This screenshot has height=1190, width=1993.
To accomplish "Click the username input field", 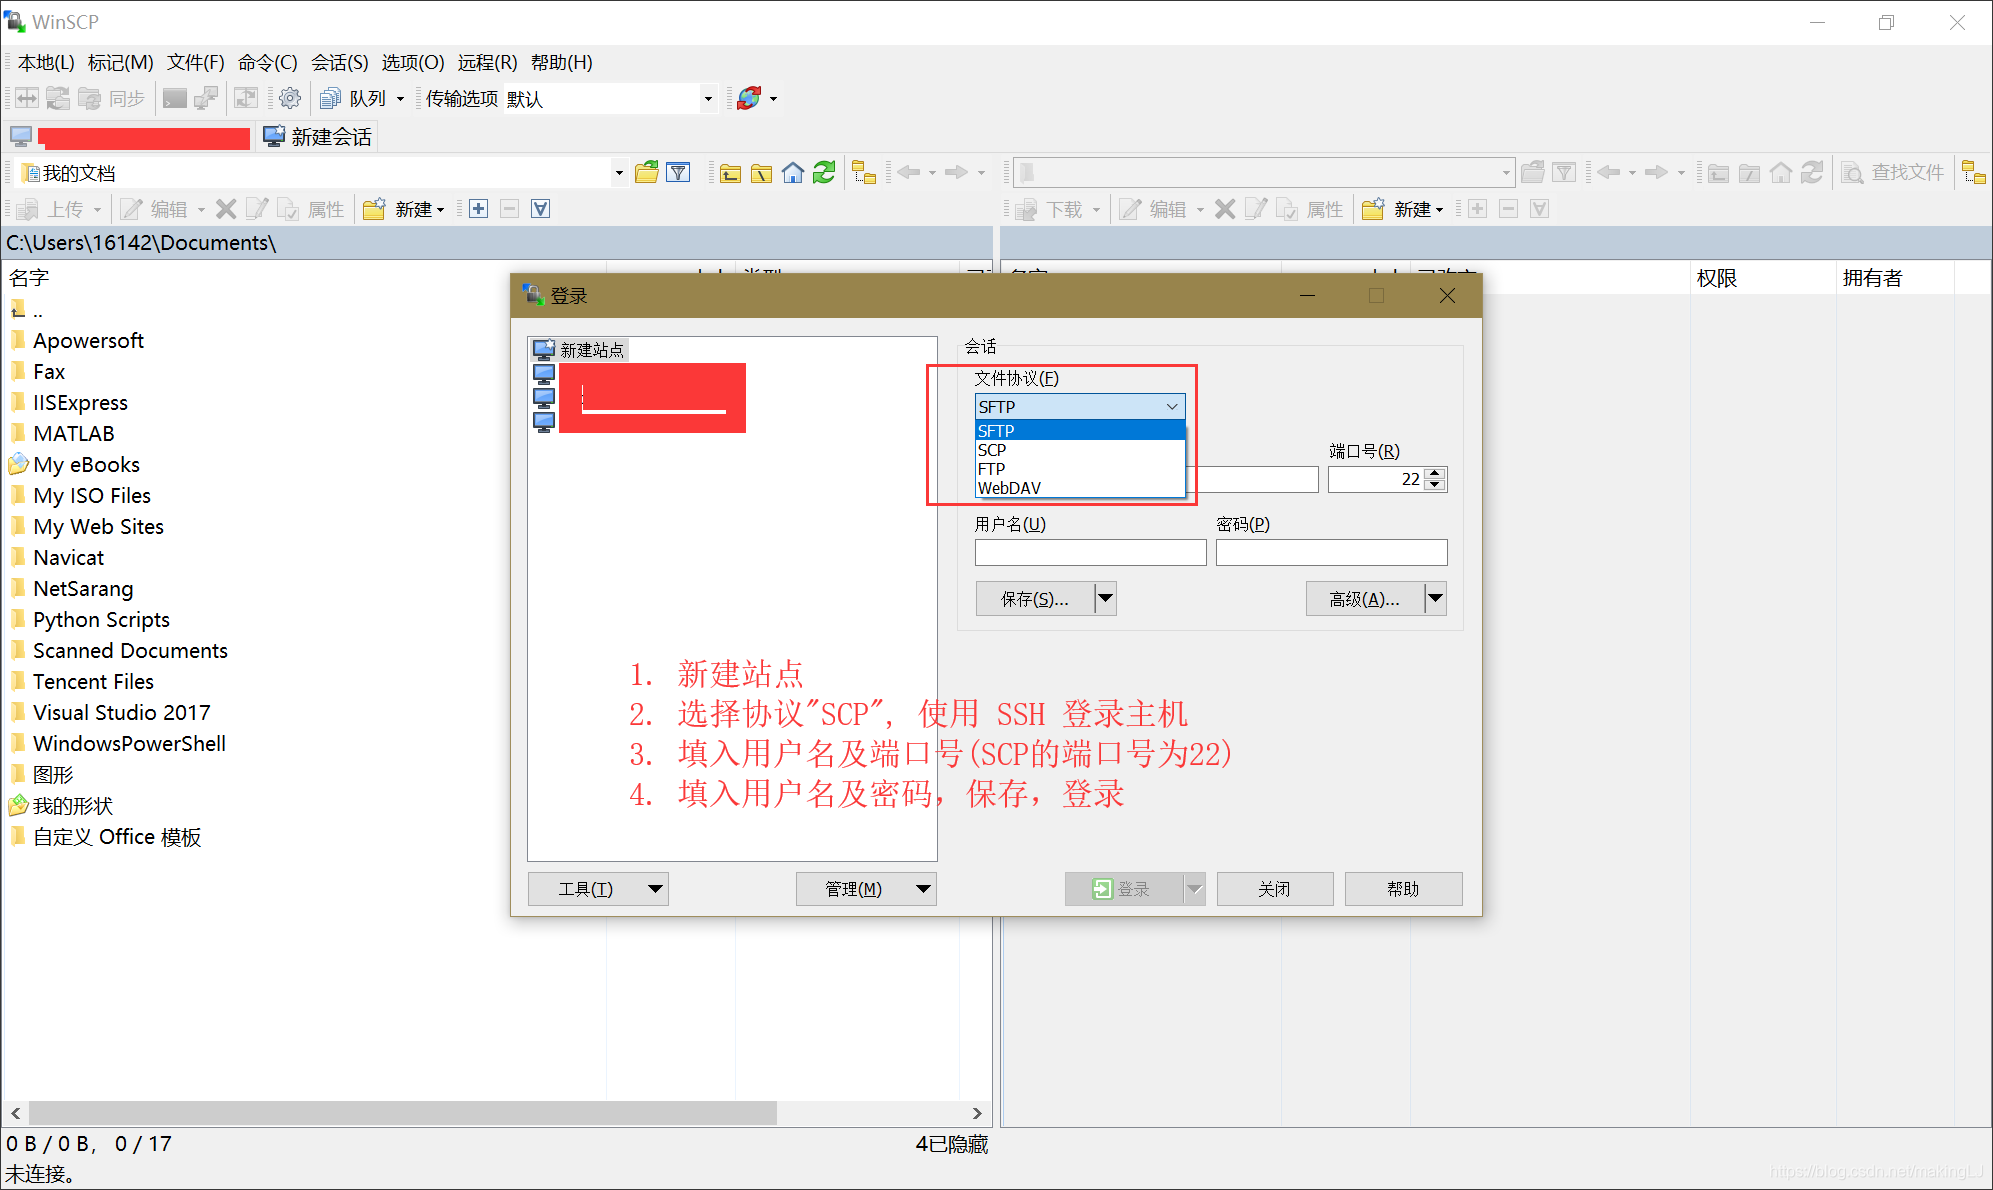I will [x=1090, y=552].
